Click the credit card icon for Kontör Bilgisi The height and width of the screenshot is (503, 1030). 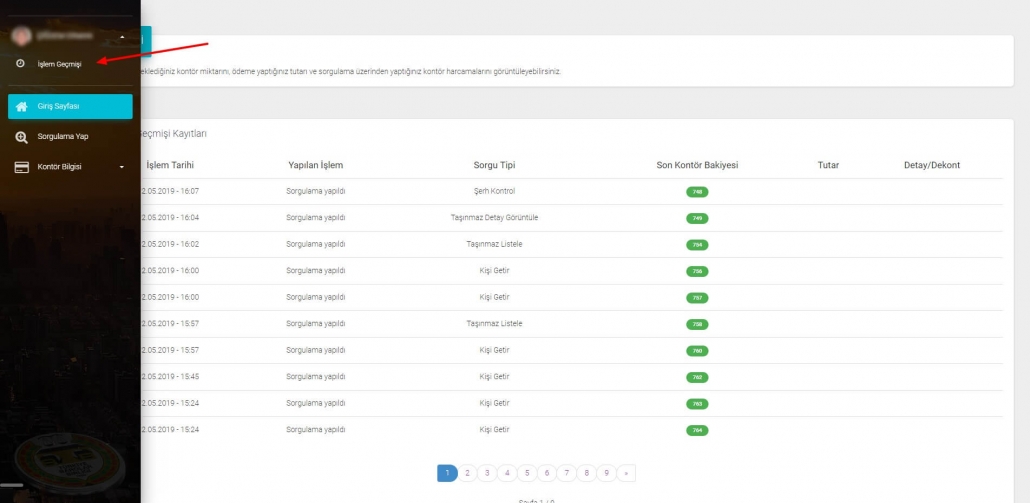pos(21,167)
